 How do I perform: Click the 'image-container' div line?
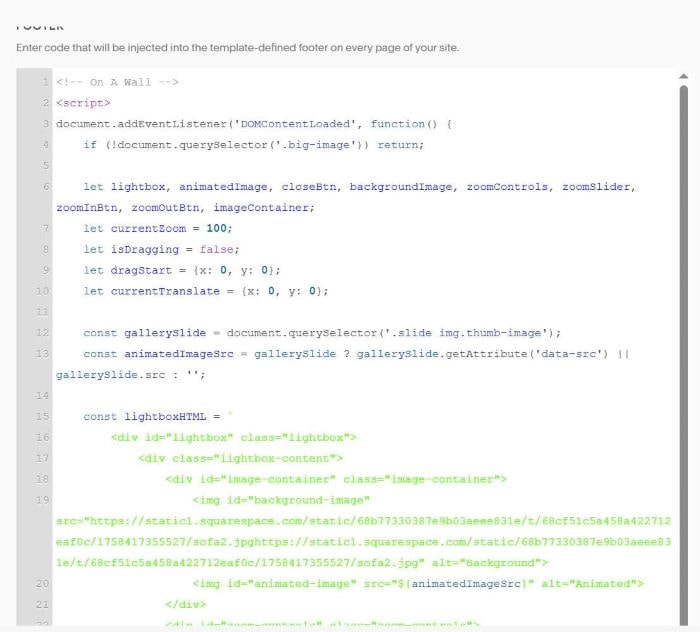[x=336, y=479]
